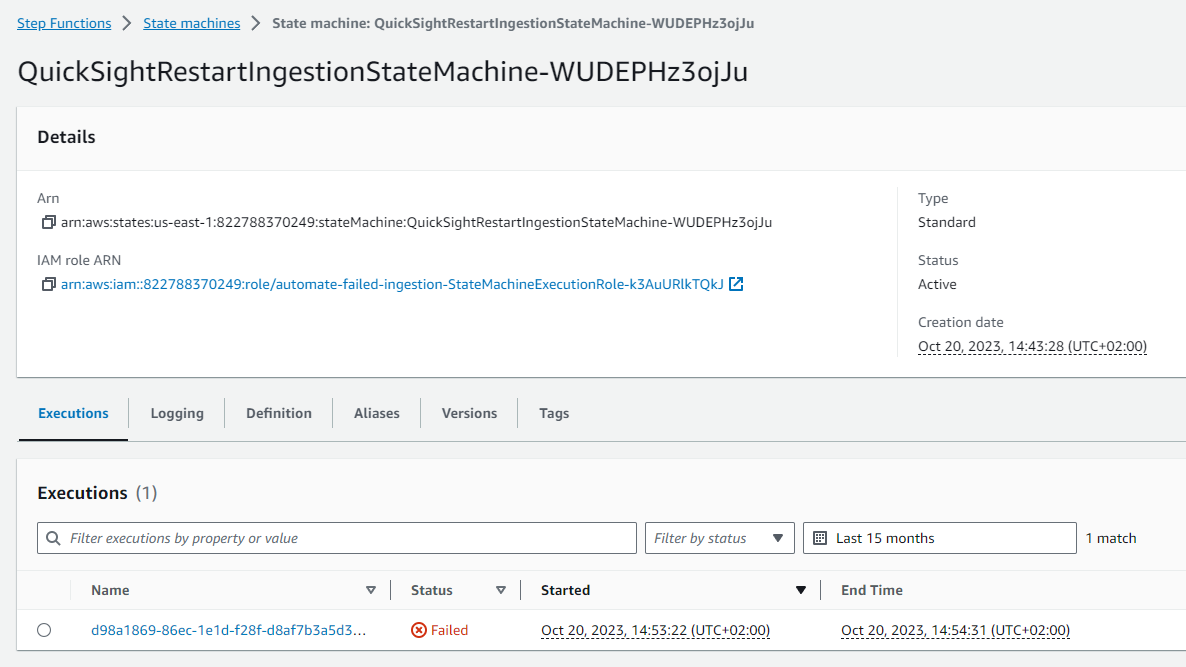Click the QuickSightRestartIngestionStateMachine page title

pos(383,71)
